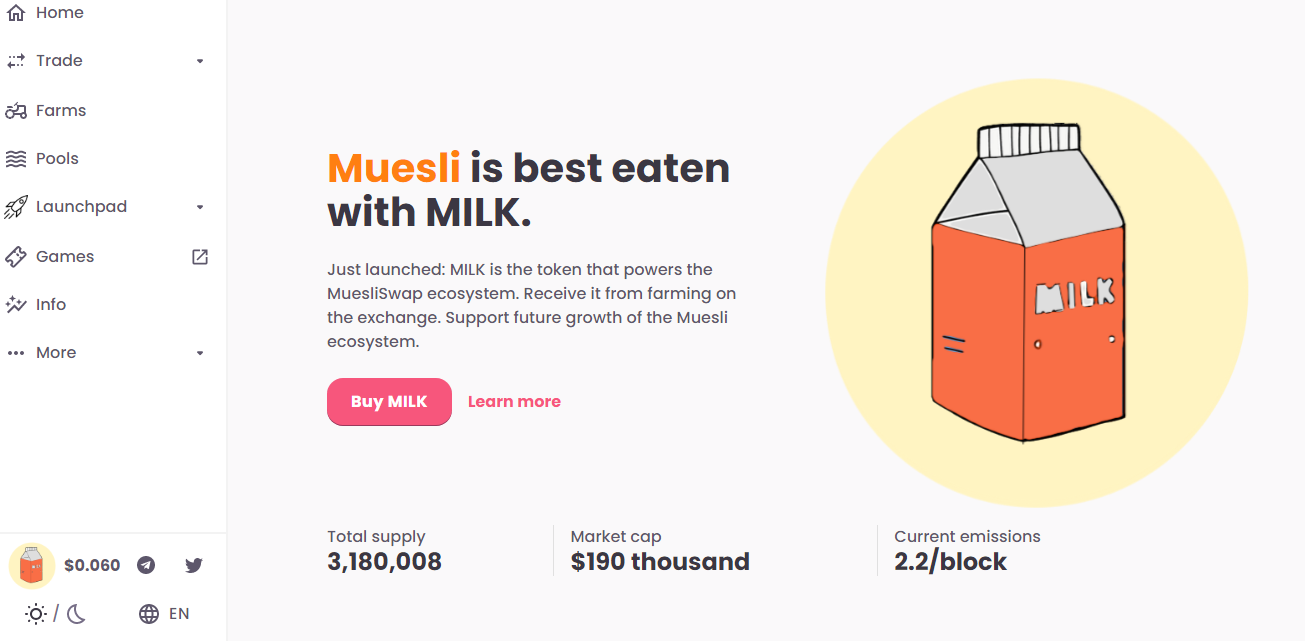Switch to light mode sun icon
The height and width of the screenshot is (641, 1305).
point(36,614)
